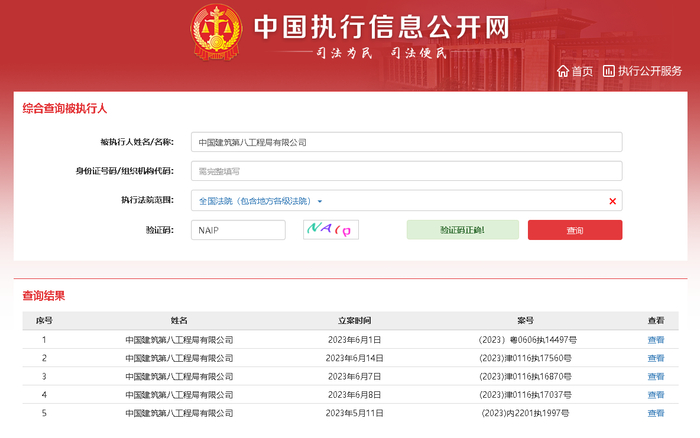Click company name in row 1
Viewport: 700px width, 438px height.
point(179,340)
